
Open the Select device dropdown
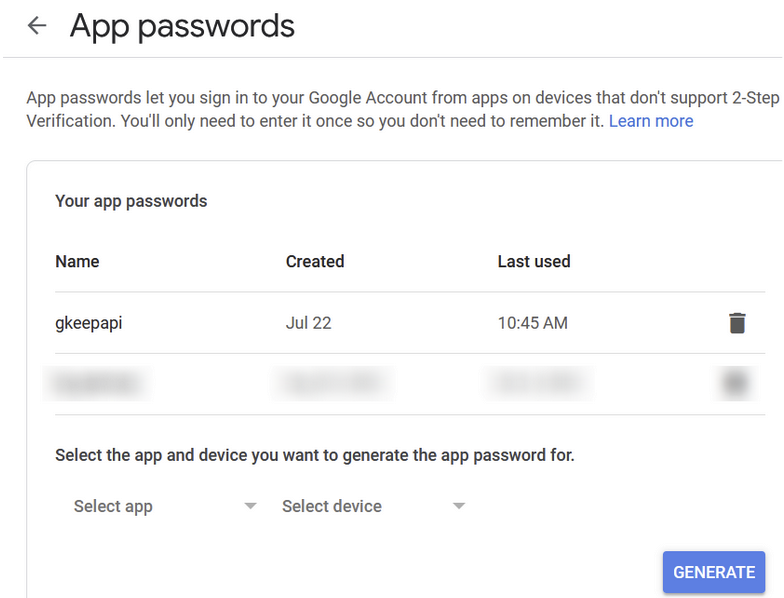374,506
